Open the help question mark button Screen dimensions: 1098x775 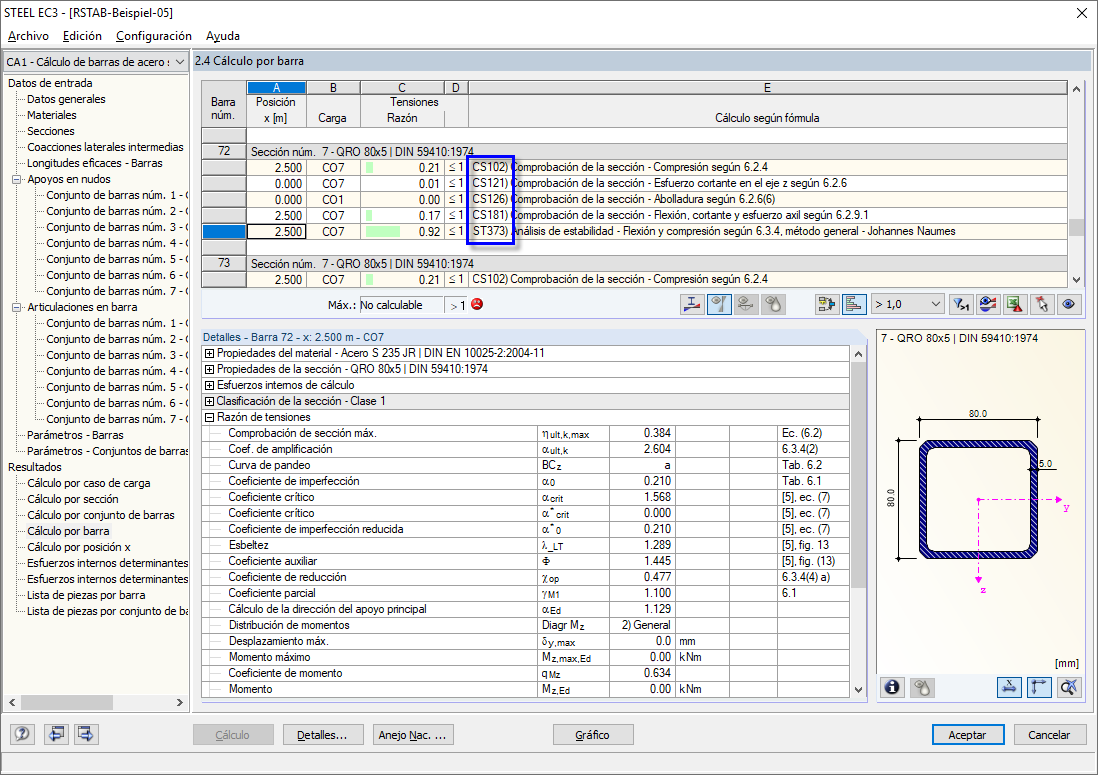coord(22,734)
